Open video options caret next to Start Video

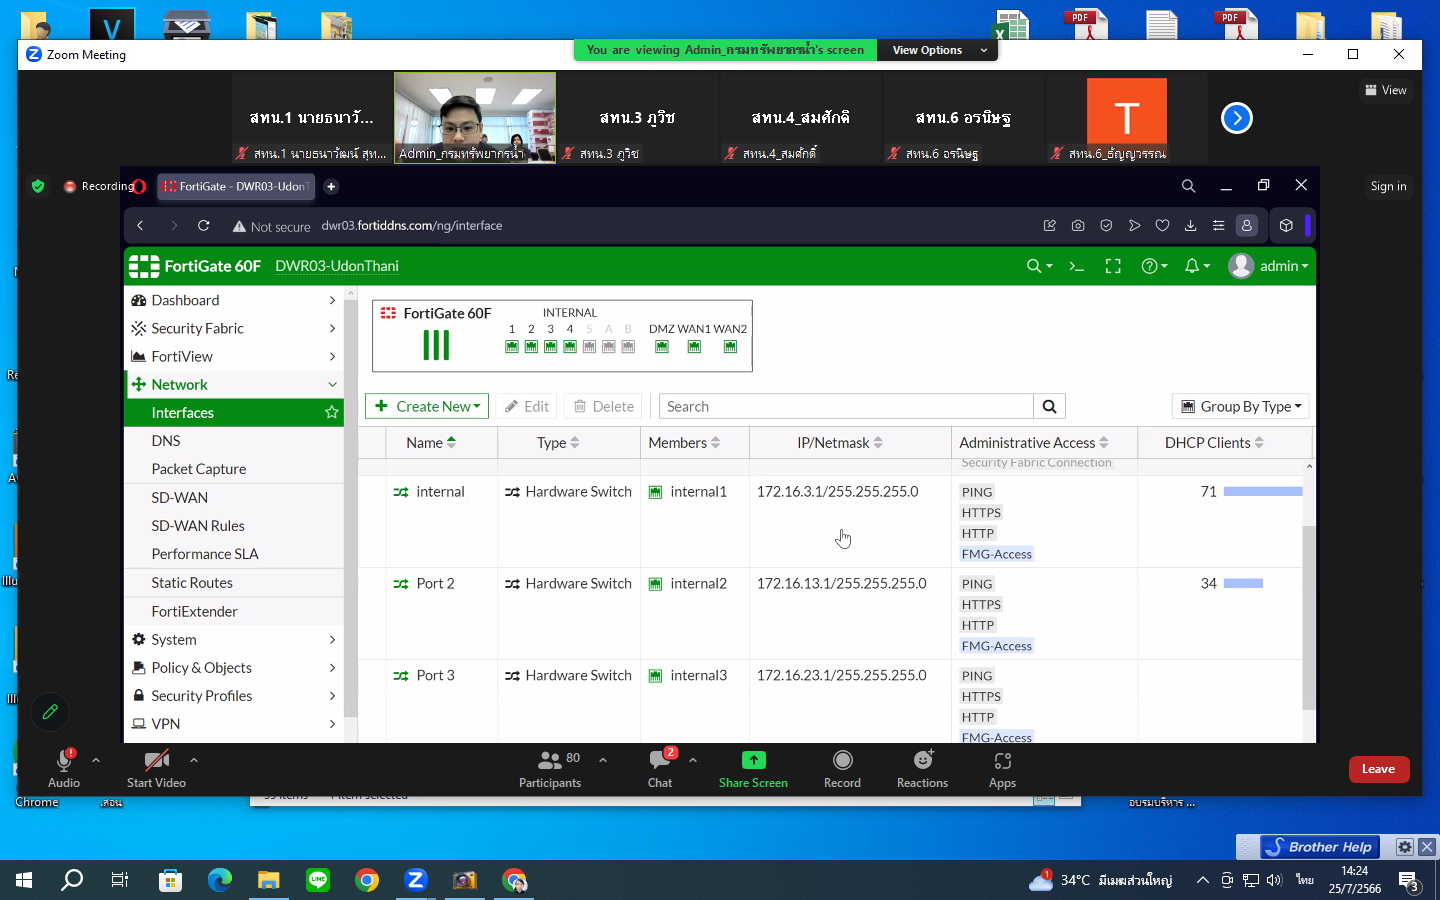pyautogui.click(x=194, y=760)
